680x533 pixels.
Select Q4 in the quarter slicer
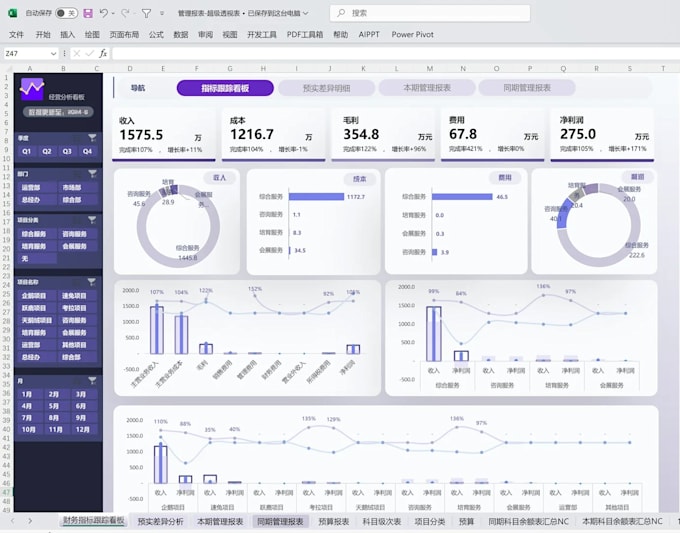coord(87,151)
